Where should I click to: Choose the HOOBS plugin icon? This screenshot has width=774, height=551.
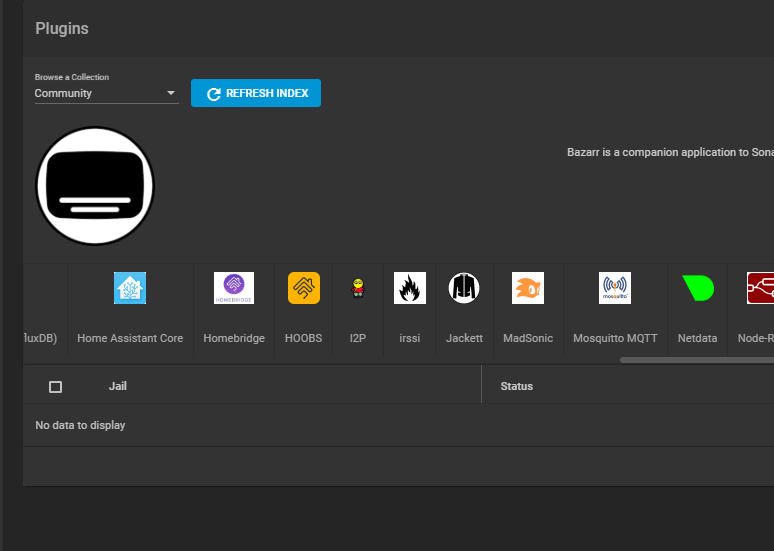(304, 288)
